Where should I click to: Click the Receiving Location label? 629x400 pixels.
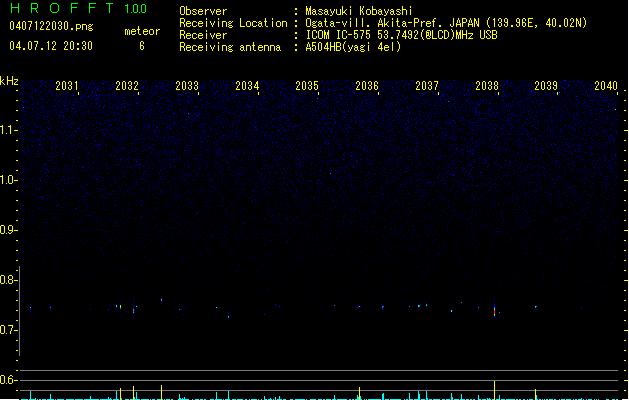[x=233, y=23]
